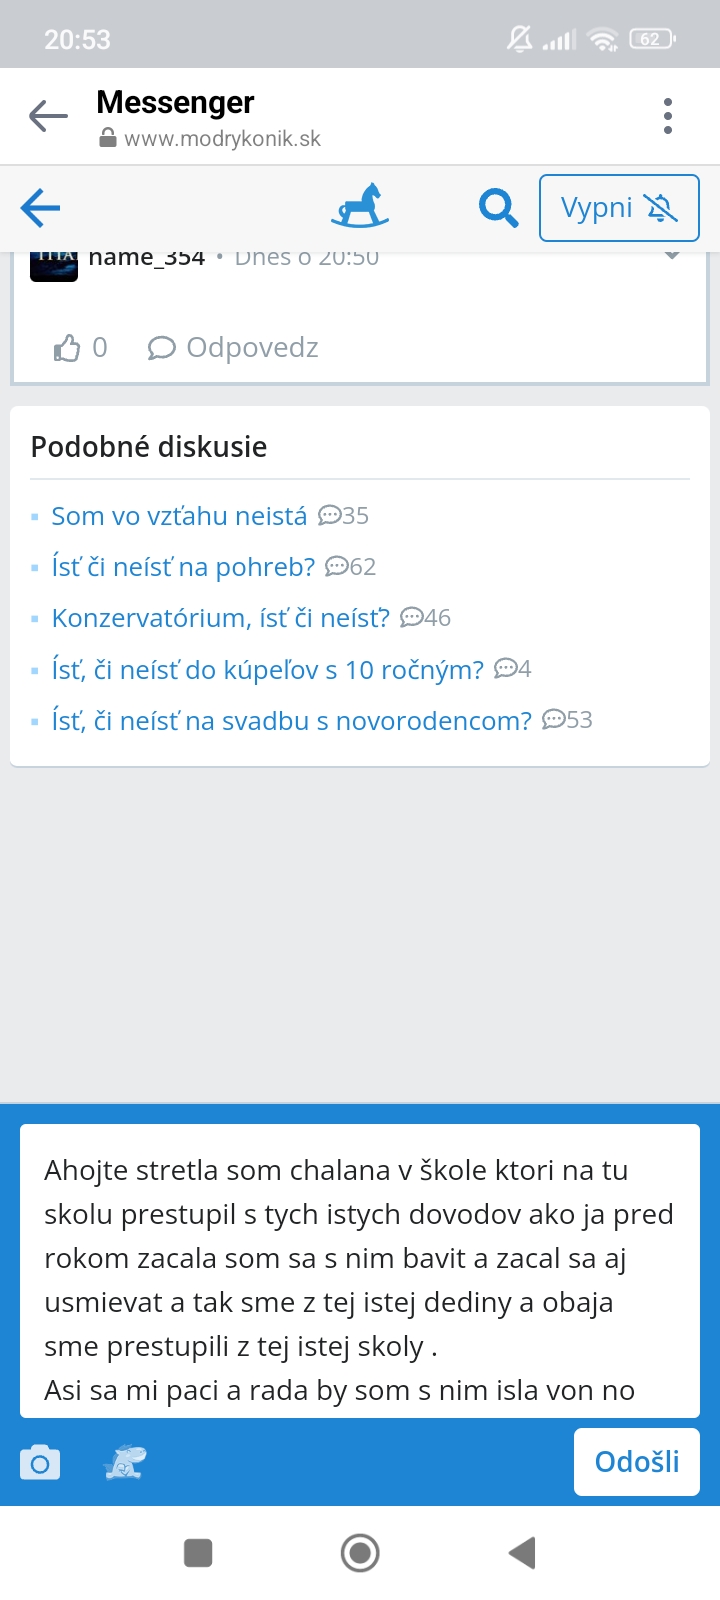Open 'Som vo vzťahu neistá' discussion
Screen dimensions: 720x1600
tap(179, 516)
